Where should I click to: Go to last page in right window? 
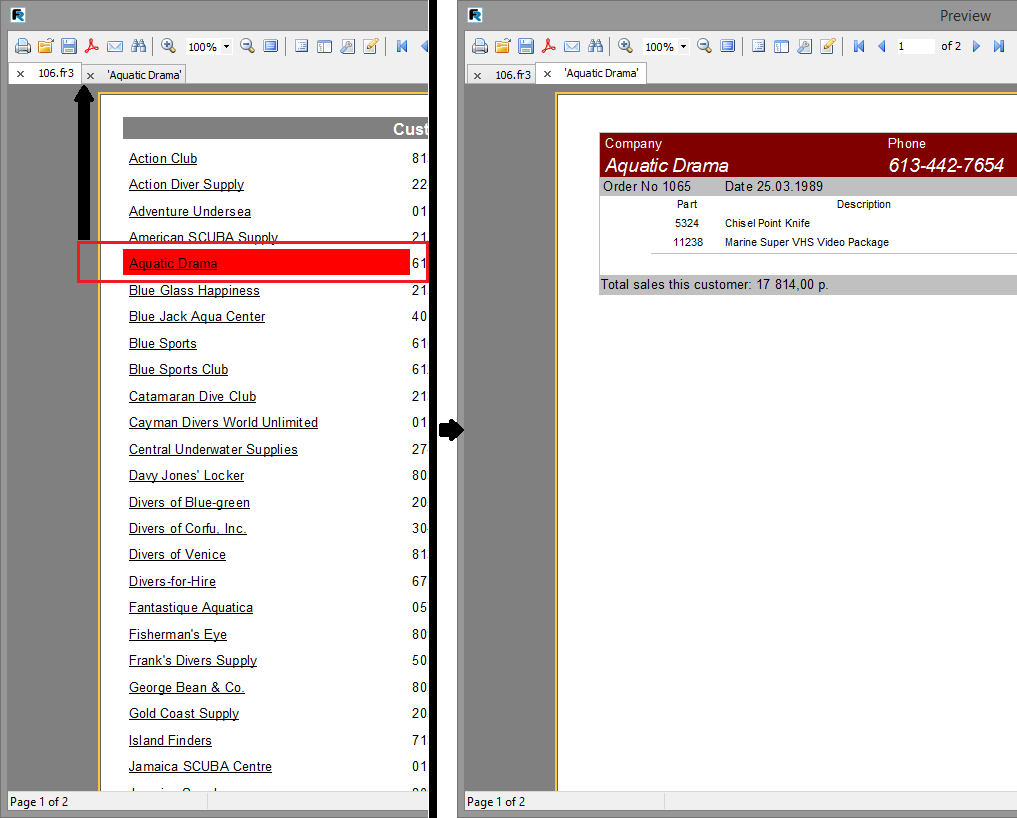[x=999, y=46]
